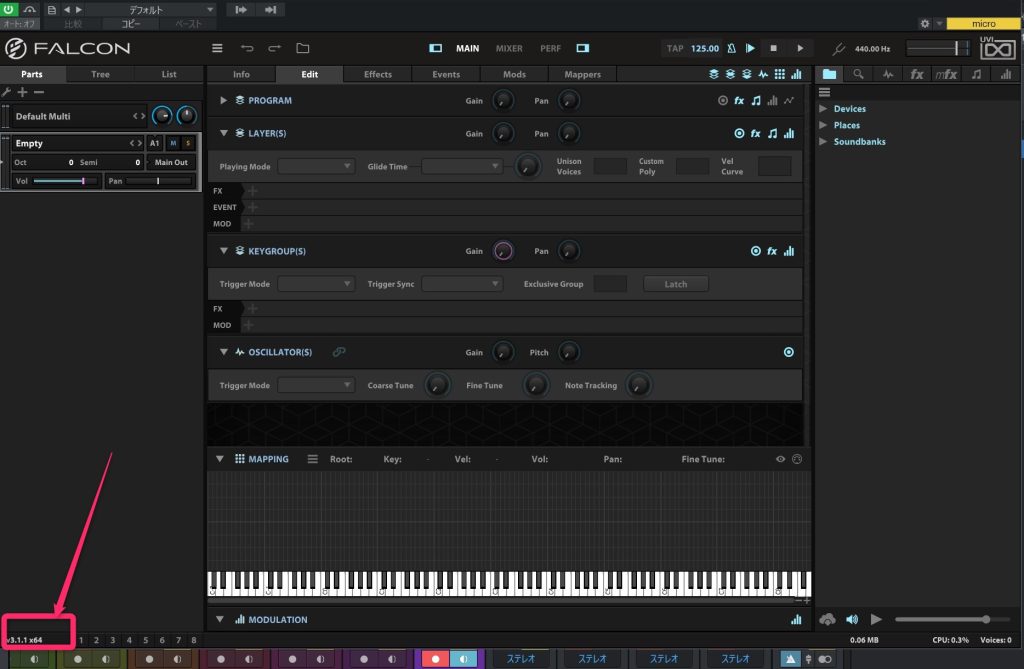
Task: Click the TAP tempo button
Action: point(676,48)
